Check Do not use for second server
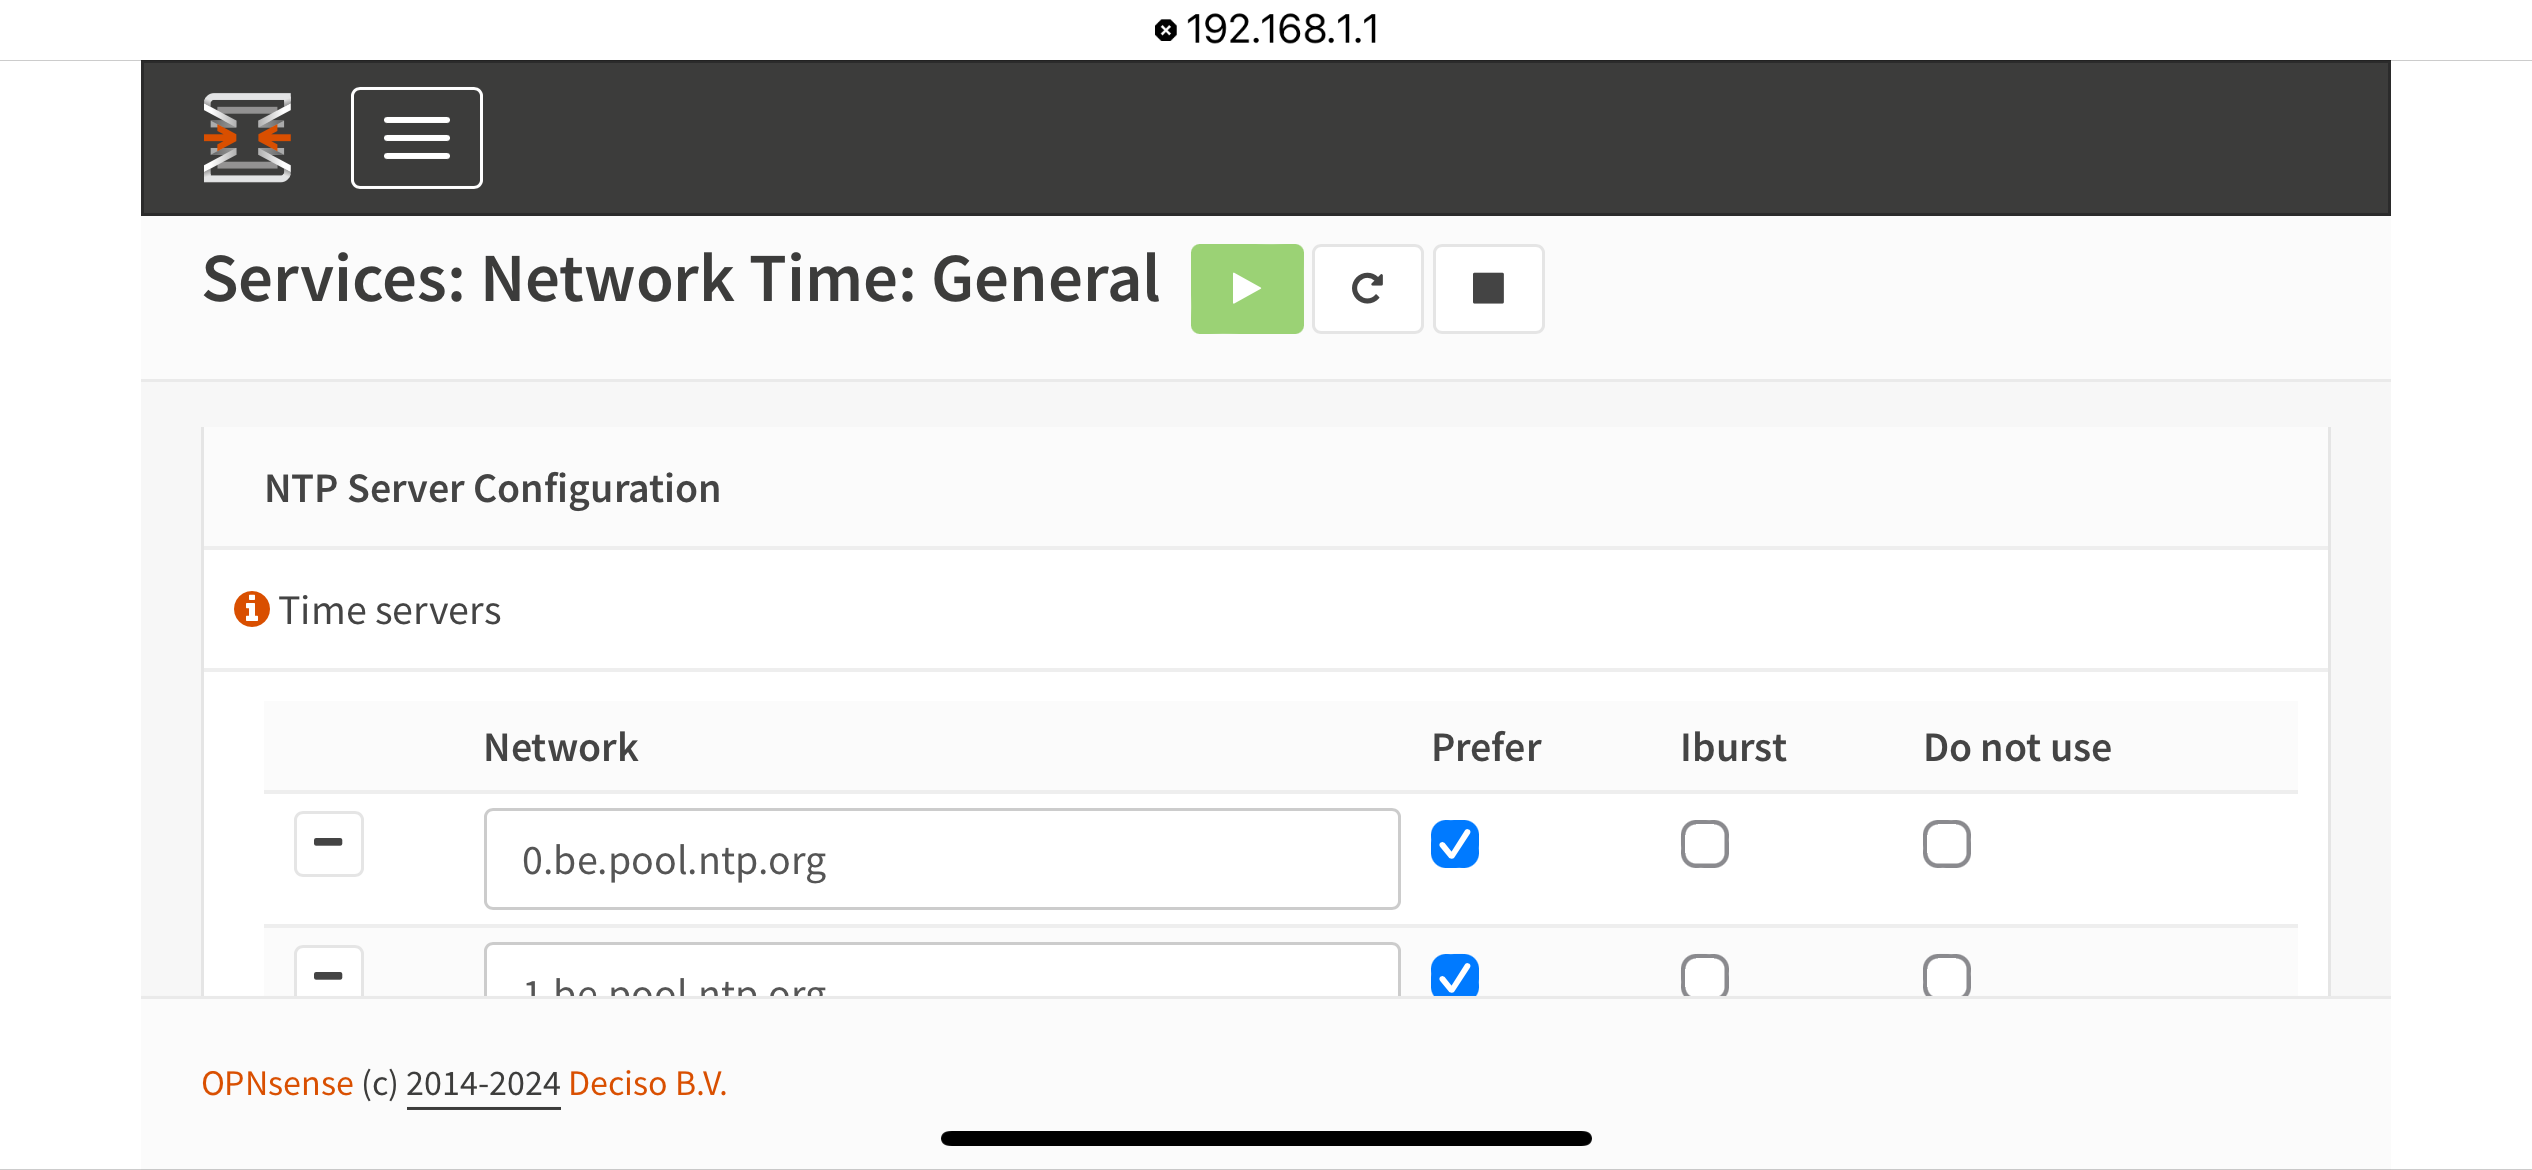Screen dimensions: 2532x1170 click(x=1946, y=976)
